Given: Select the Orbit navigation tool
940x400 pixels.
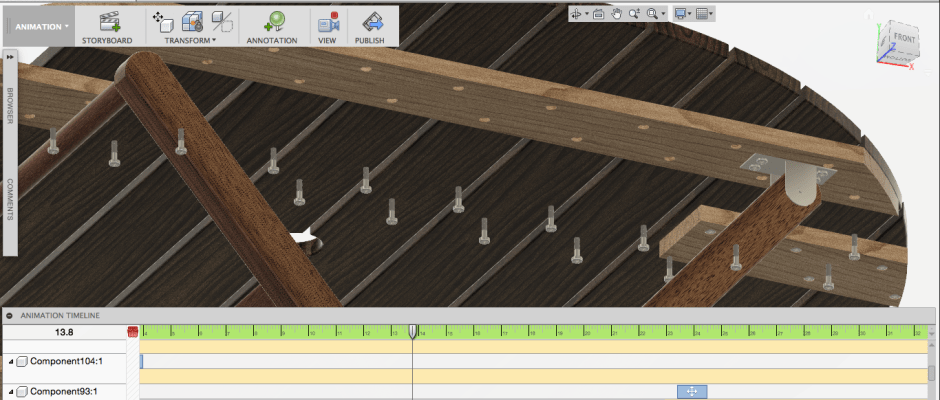Looking at the screenshot, I should 576,14.
